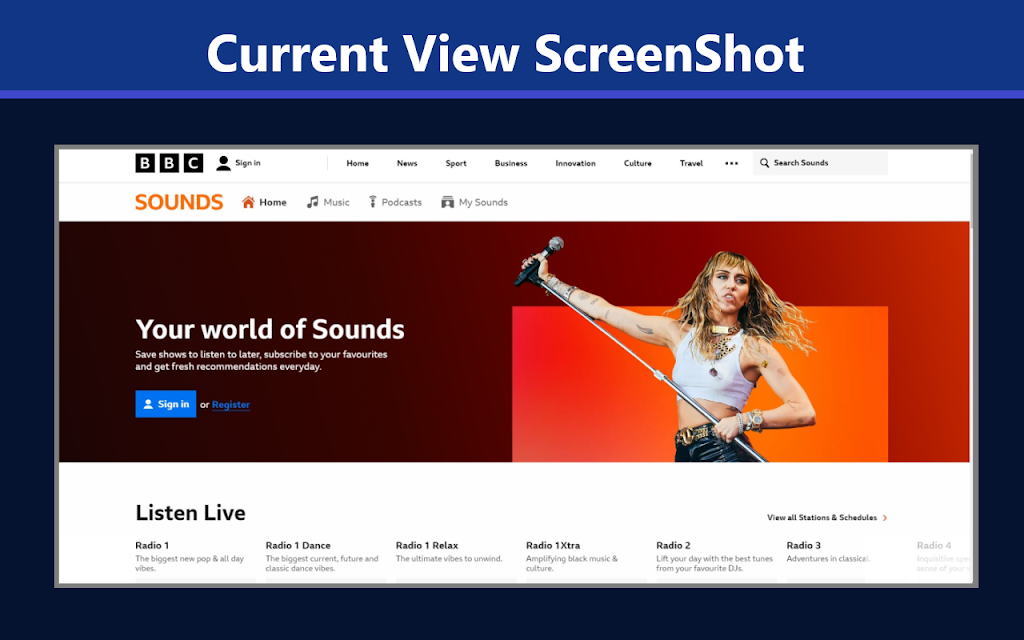Select the Radio 1Xtra station
This screenshot has height=640, width=1024.
553,545
